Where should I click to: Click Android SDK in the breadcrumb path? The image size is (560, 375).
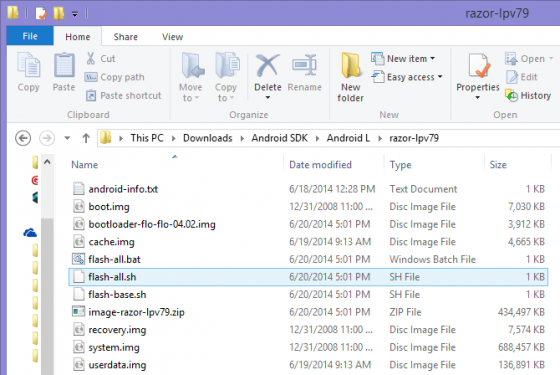279,138
